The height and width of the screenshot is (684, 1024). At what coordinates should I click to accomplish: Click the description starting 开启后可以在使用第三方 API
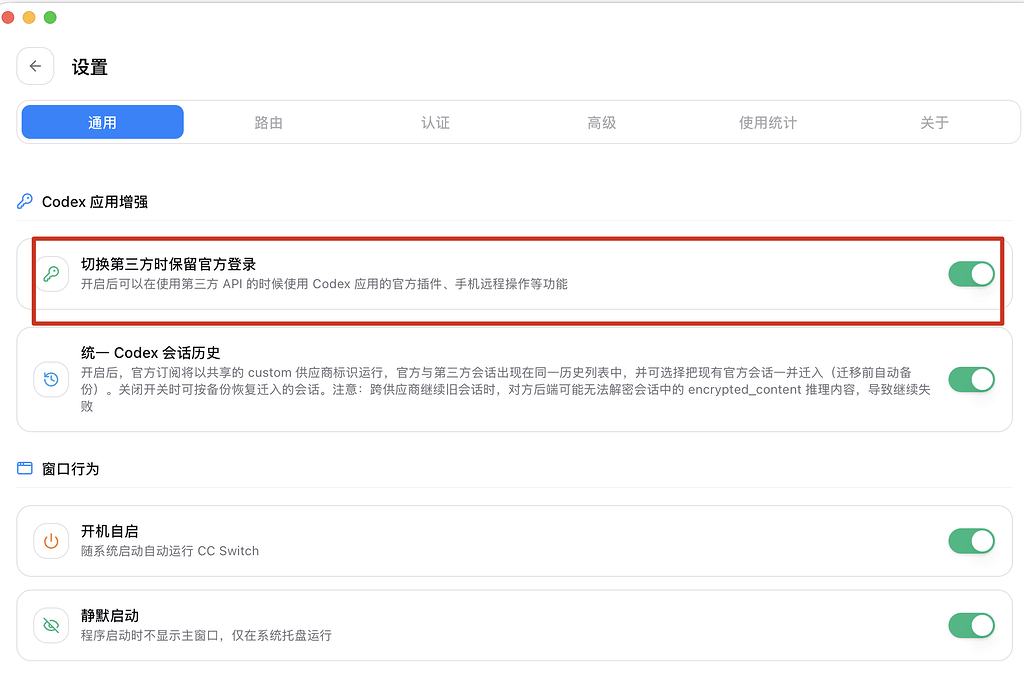click(x=324, y=284)
